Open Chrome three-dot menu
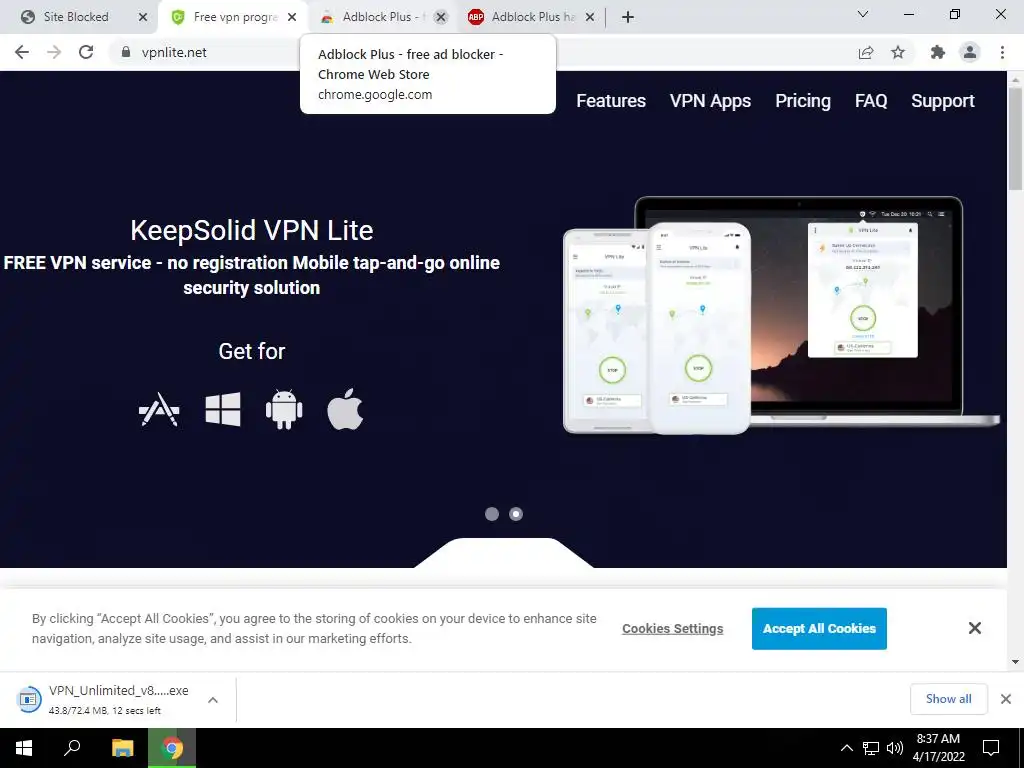This screenshot has width=1024, height=768. [x=1002, y=52]
